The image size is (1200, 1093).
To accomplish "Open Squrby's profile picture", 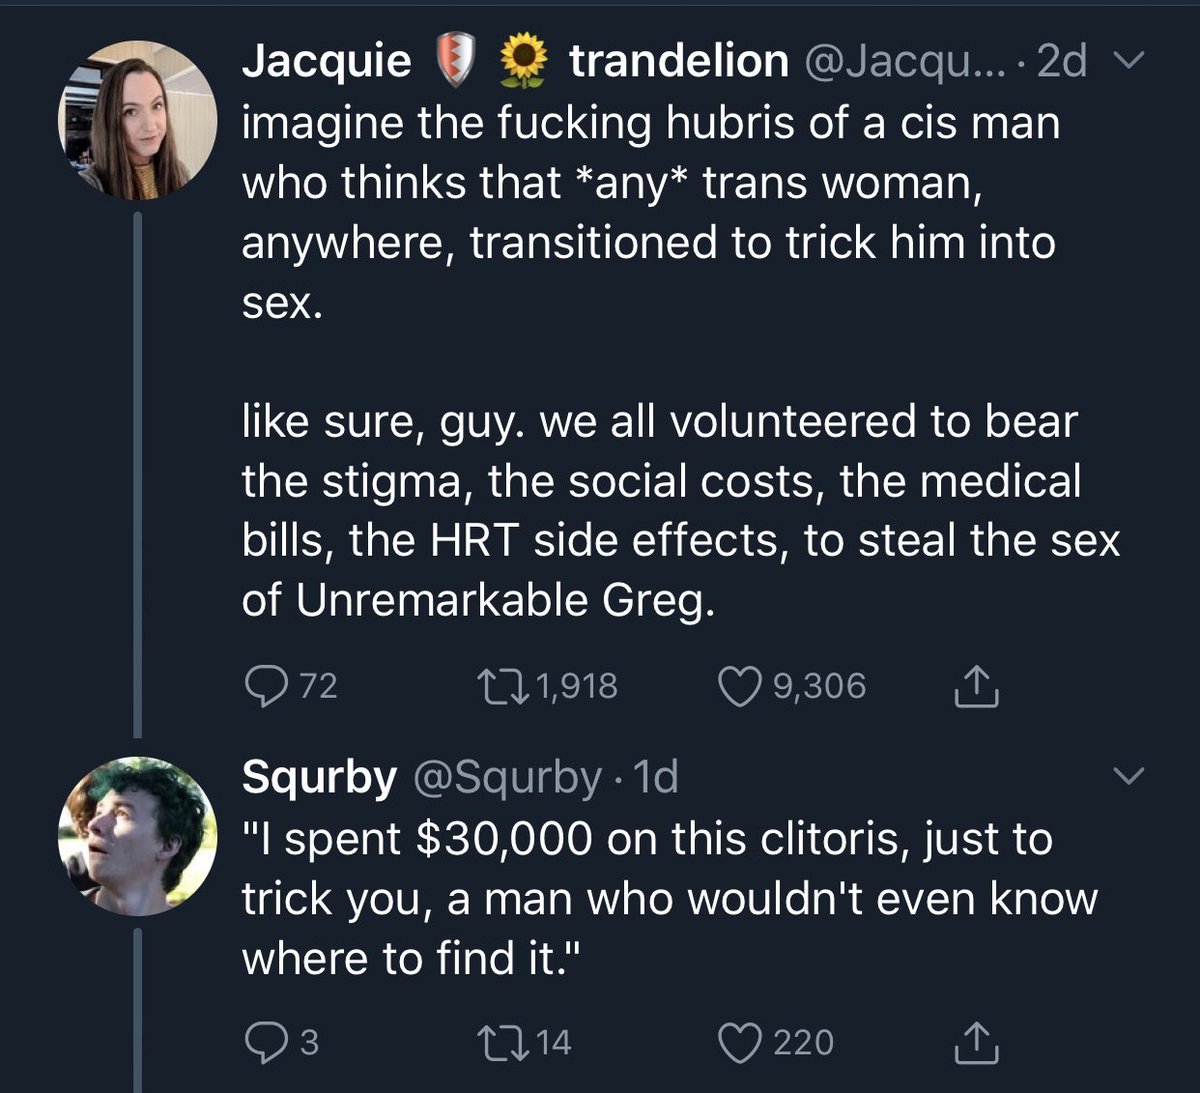I will click(x=137, y=836).
